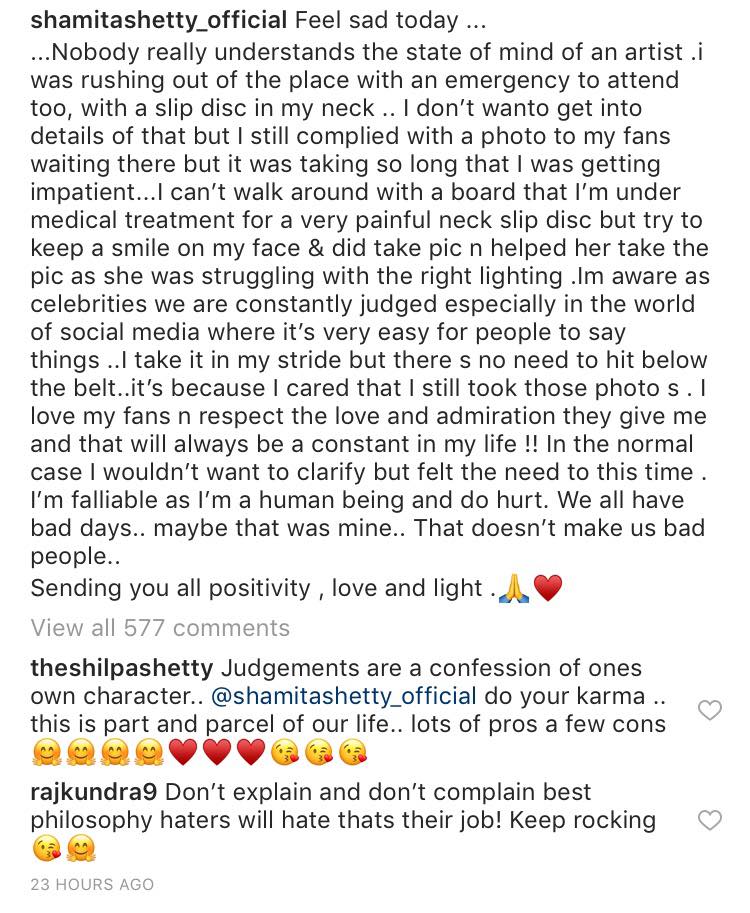Tap first hugging emoji in theshilpashetty's comment
Screen dimensions: 750x913
45,752
